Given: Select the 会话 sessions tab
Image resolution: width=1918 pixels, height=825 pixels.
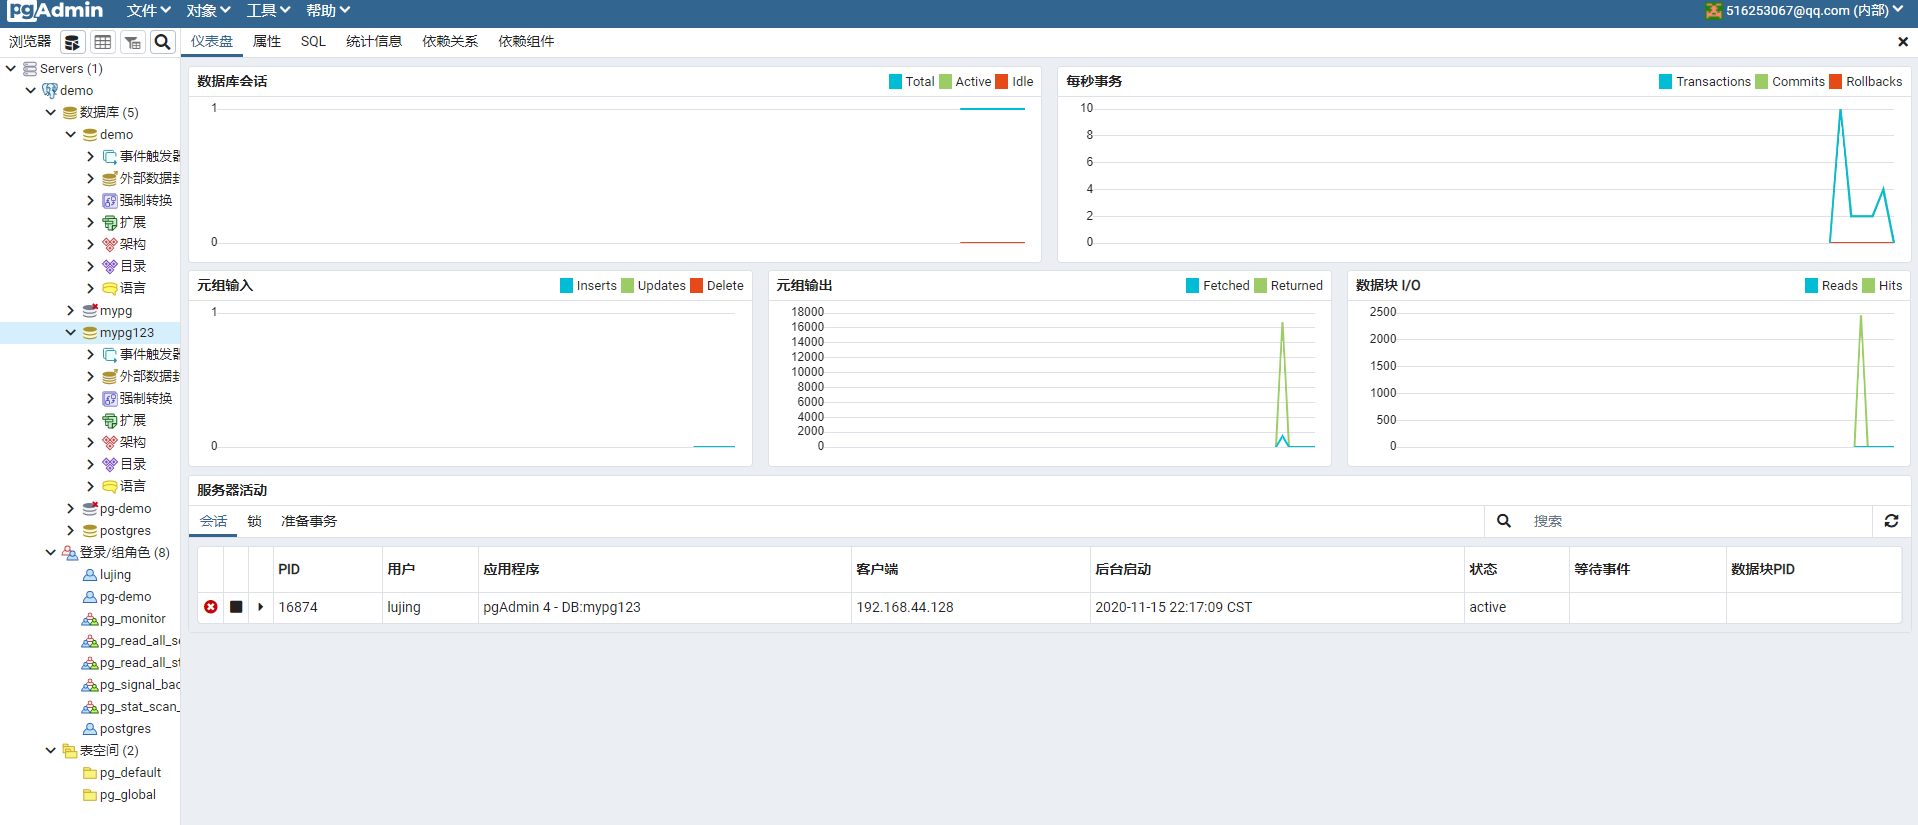Looking at the screenshot, I should tap(213, 521).
